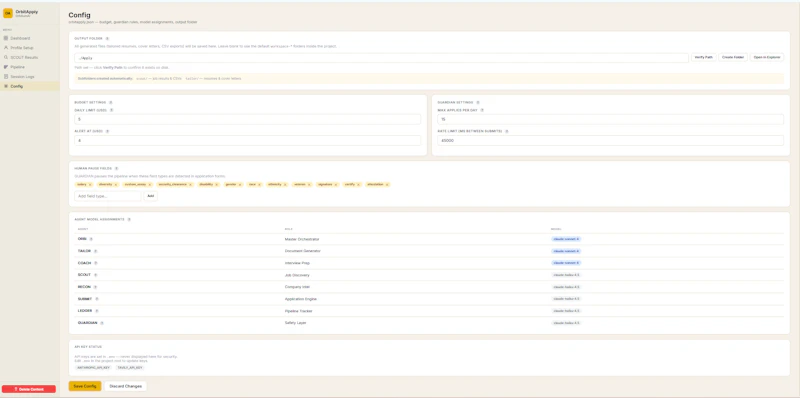The width and height of the screenshot is (800, 398).
Task: Remove the diversity field tag
Action: coord(116,184)
